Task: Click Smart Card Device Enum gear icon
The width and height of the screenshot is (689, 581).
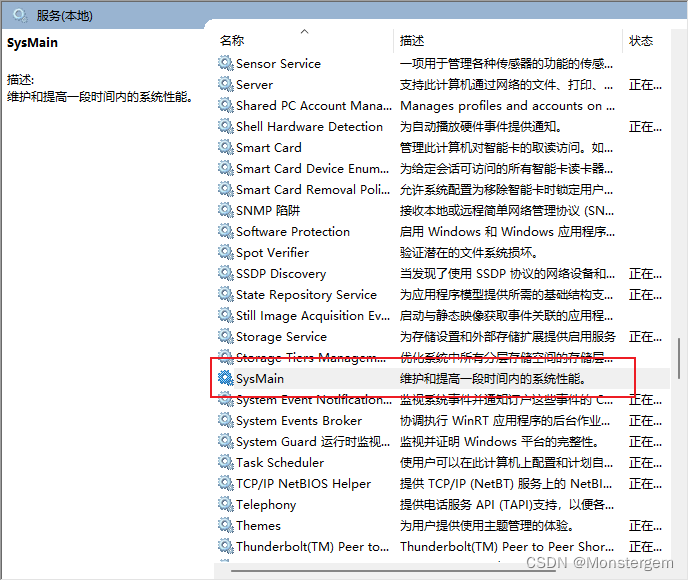Action: (x=225, y=168)
